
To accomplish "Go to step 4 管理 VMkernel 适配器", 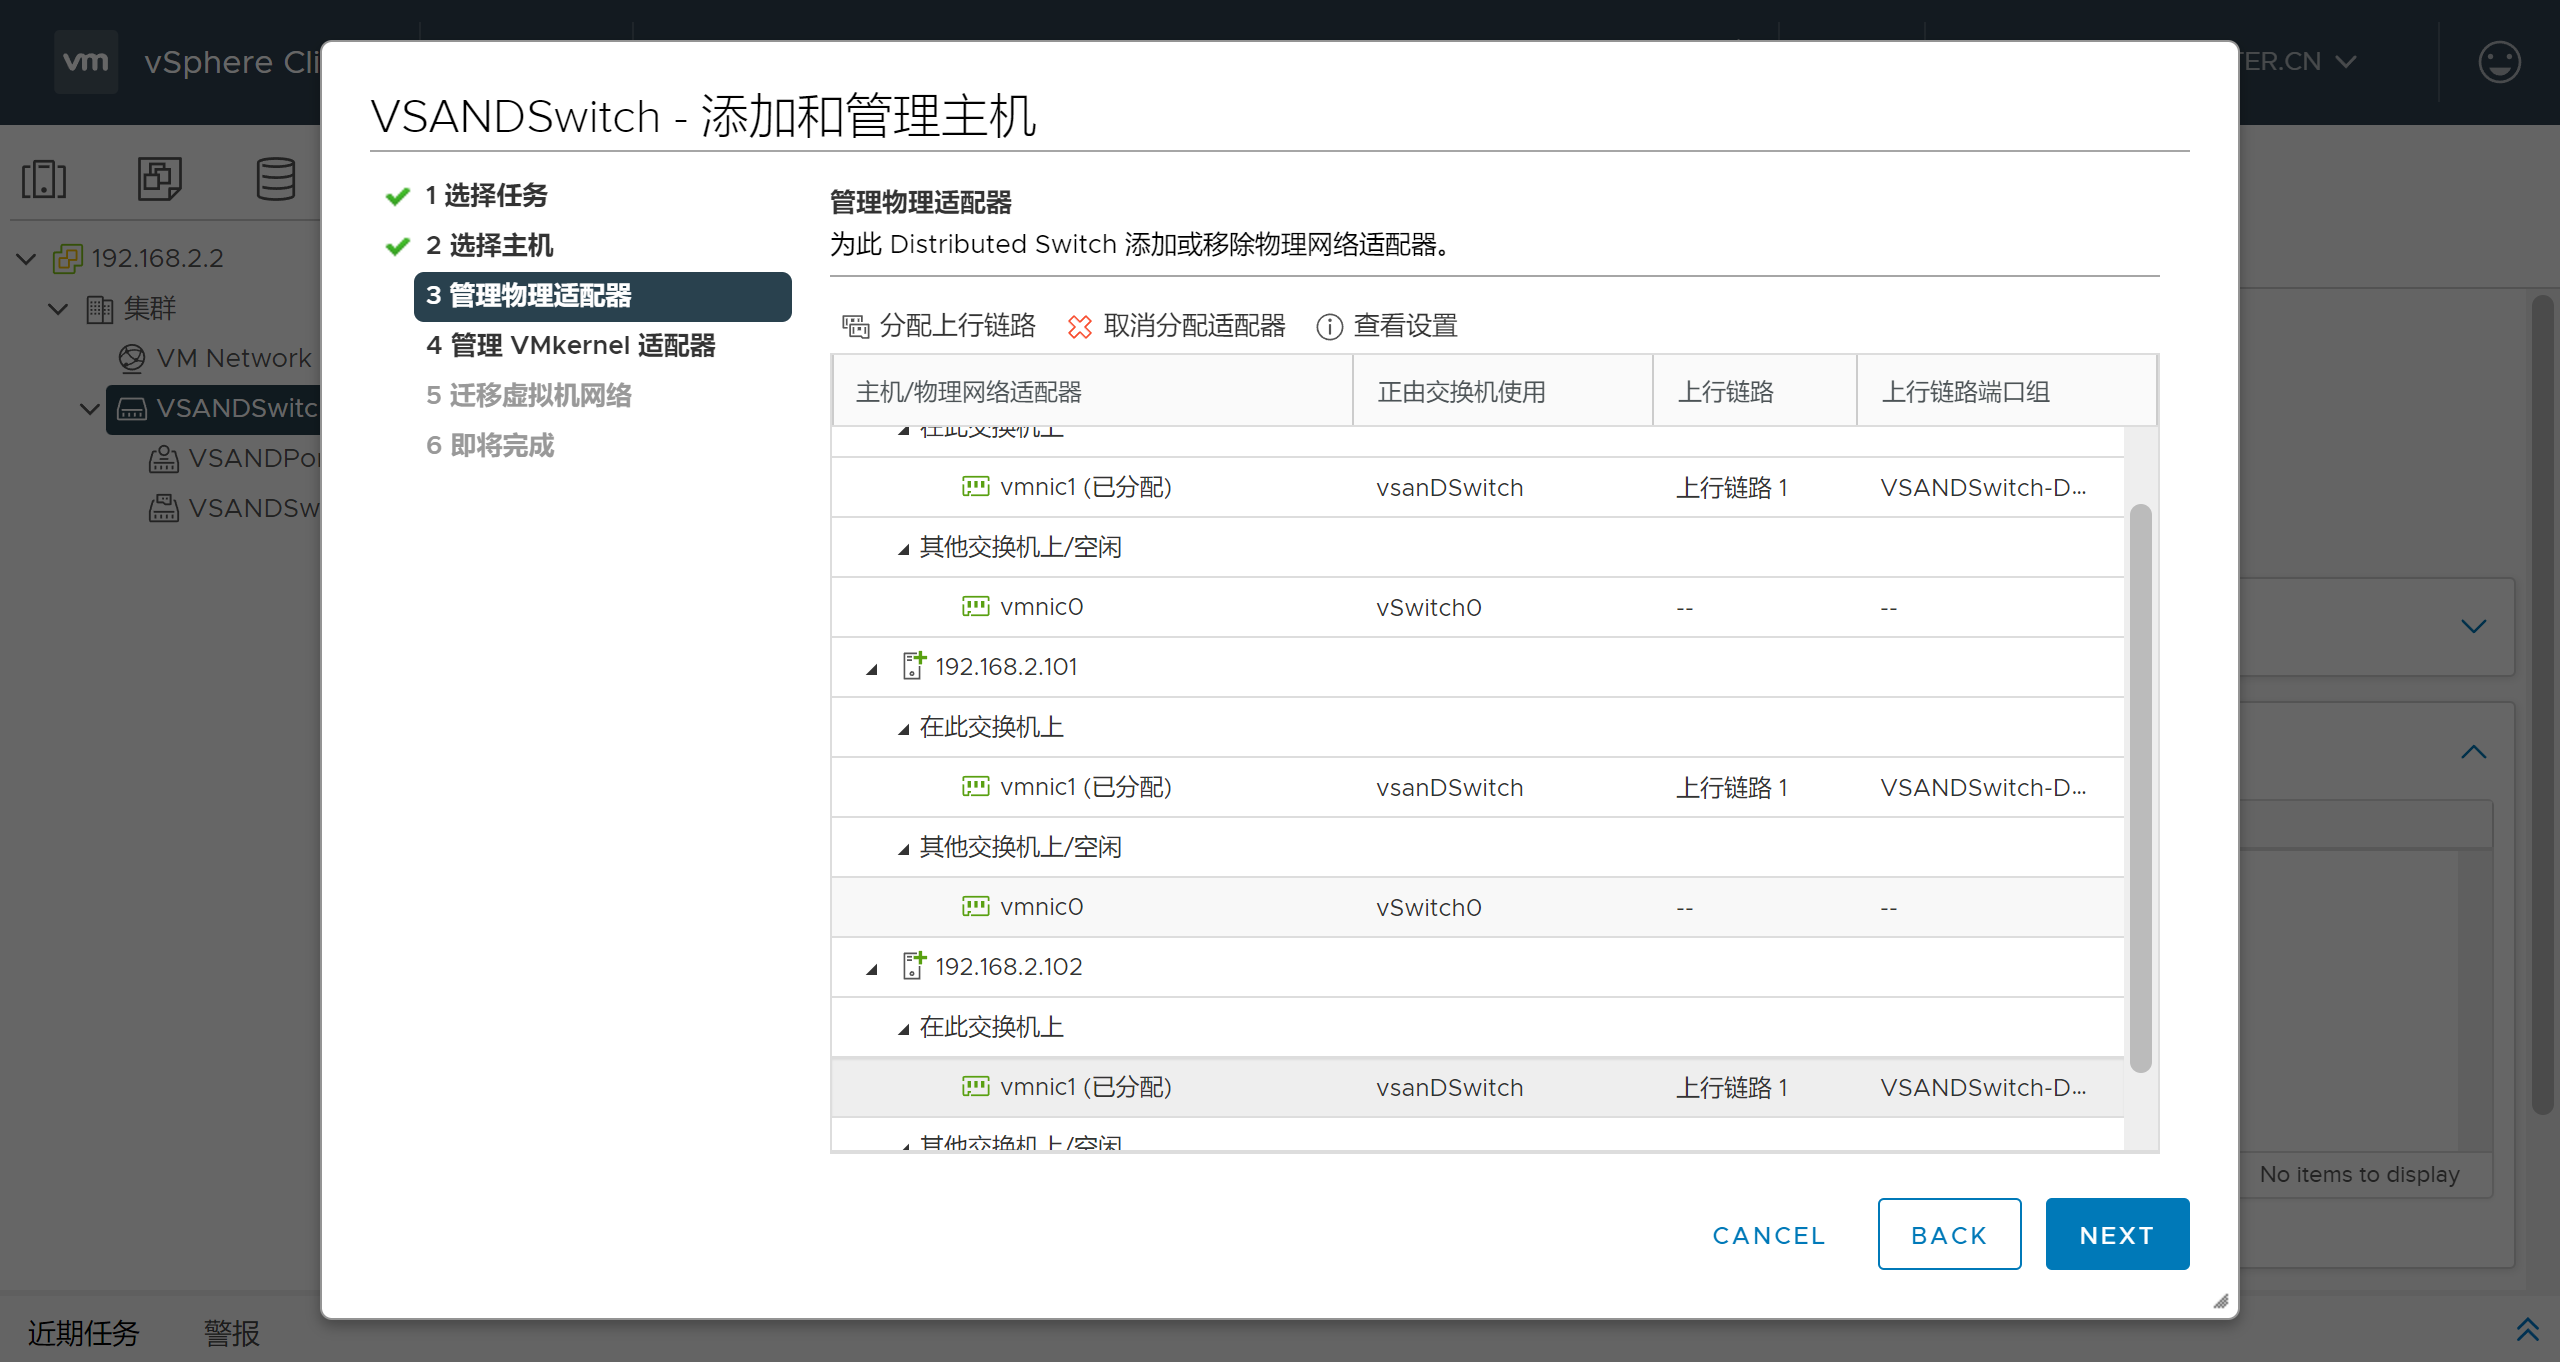I will click(x=570, y=346).
